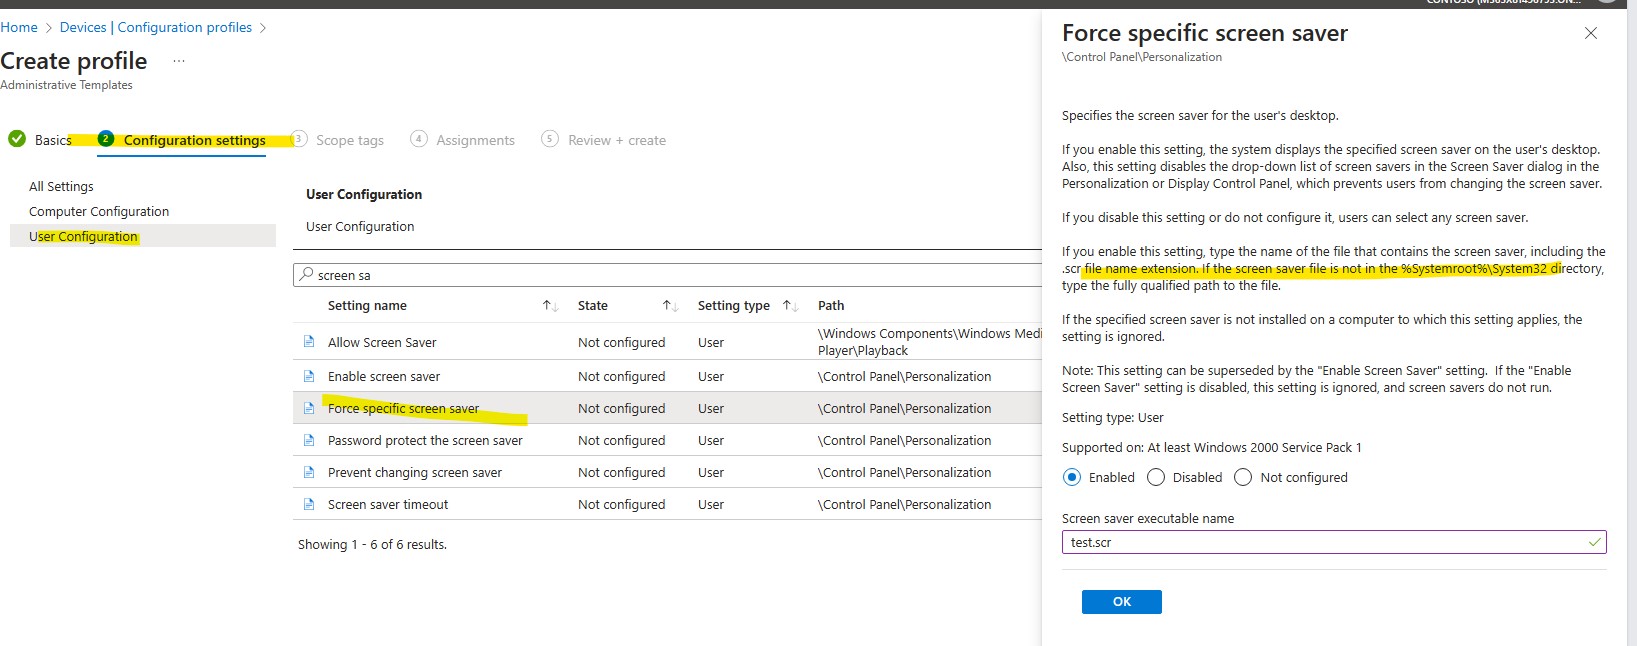Open the Configuration settings step
Image resolution: width=1637 pixels, height=646 pixels.
[x=194, y=140]
